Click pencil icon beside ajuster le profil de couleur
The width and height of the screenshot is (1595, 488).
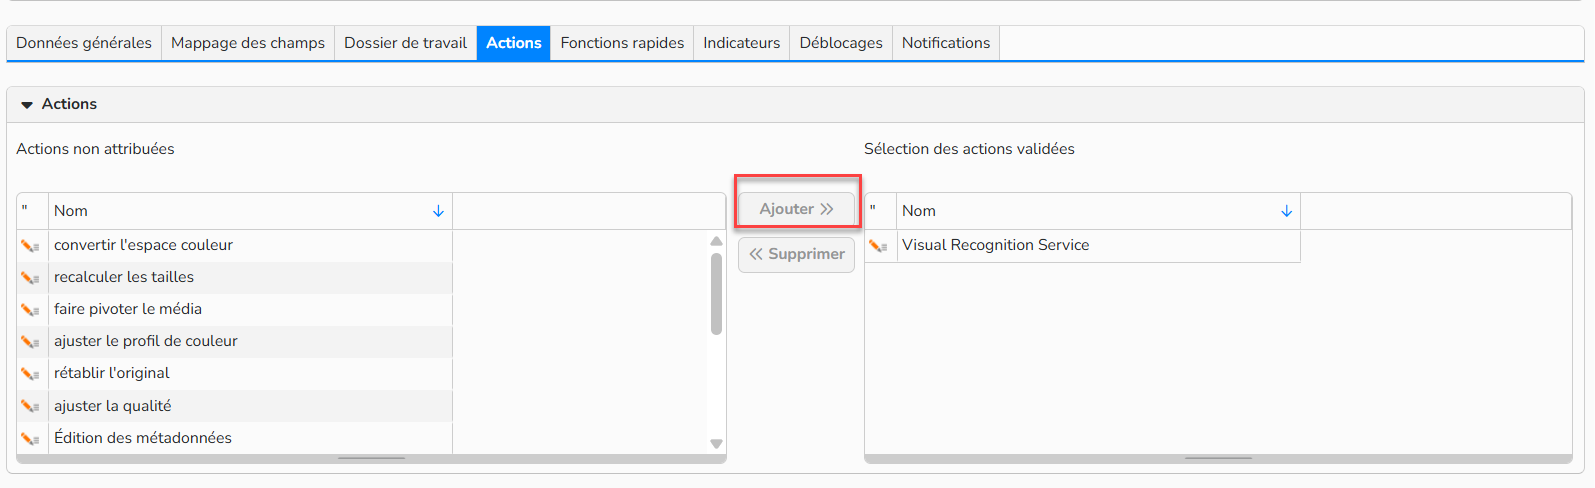click(30, 342)
